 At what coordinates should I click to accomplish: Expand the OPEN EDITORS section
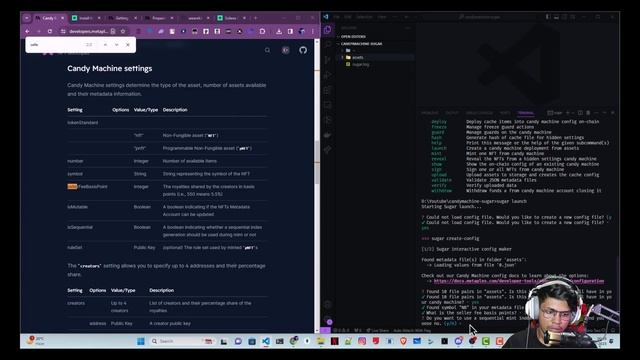click(x=353, y=37)
